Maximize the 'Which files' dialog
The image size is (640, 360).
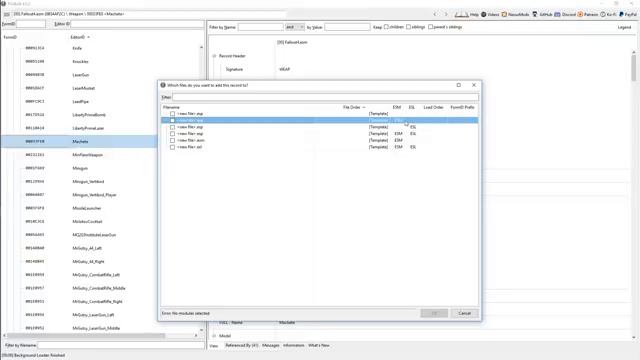(458, 85)
